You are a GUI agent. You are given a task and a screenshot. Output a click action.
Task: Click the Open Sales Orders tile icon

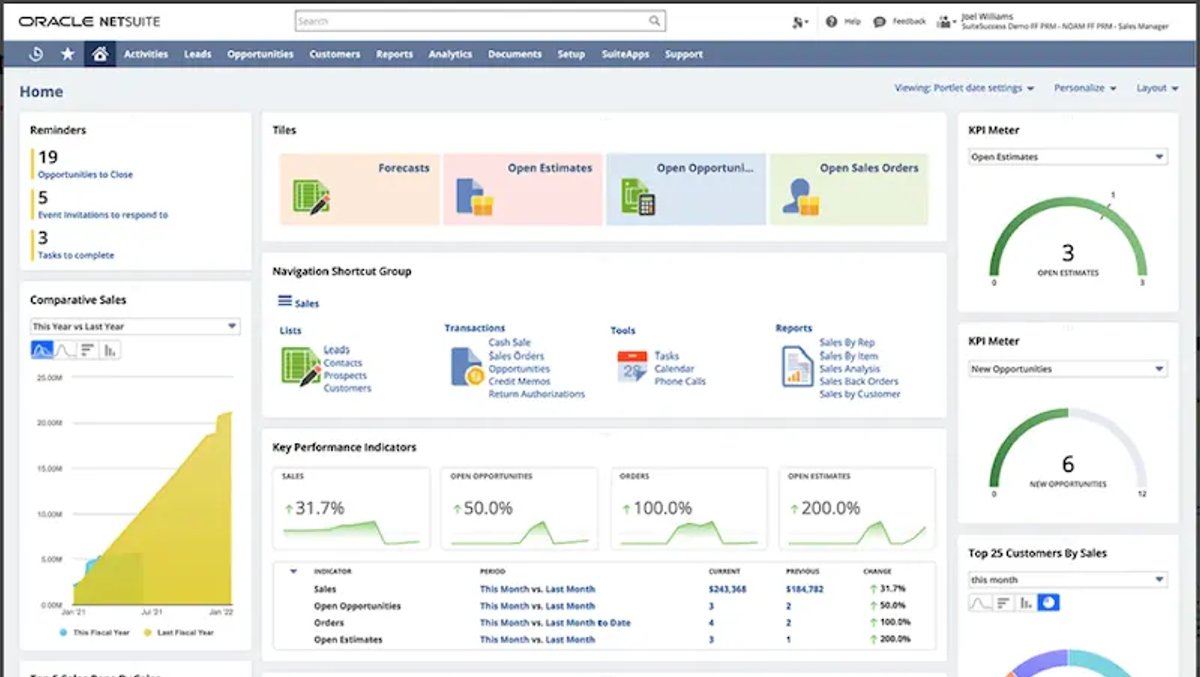[801, 196]
